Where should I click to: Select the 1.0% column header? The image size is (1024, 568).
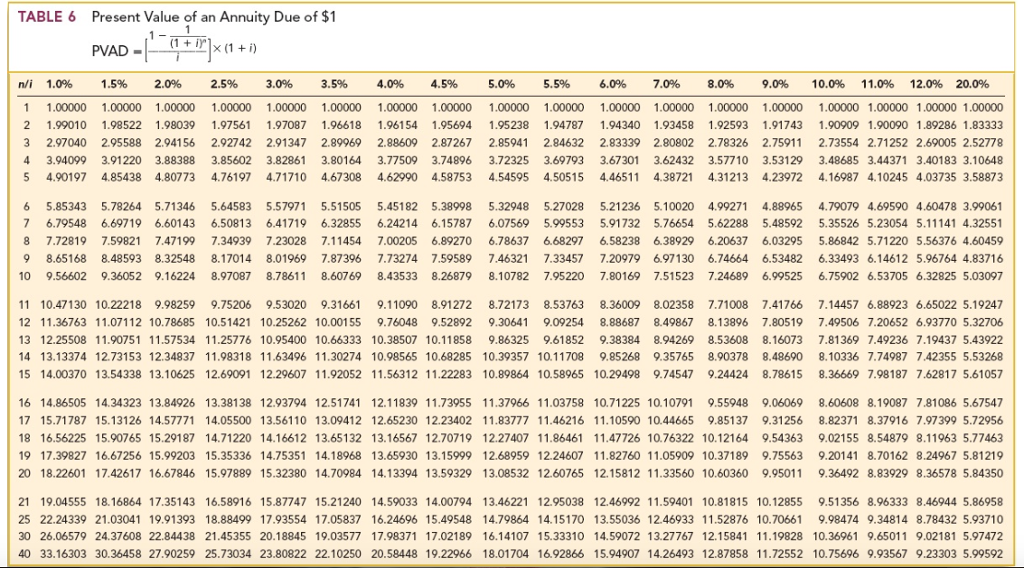coord(59,84)
